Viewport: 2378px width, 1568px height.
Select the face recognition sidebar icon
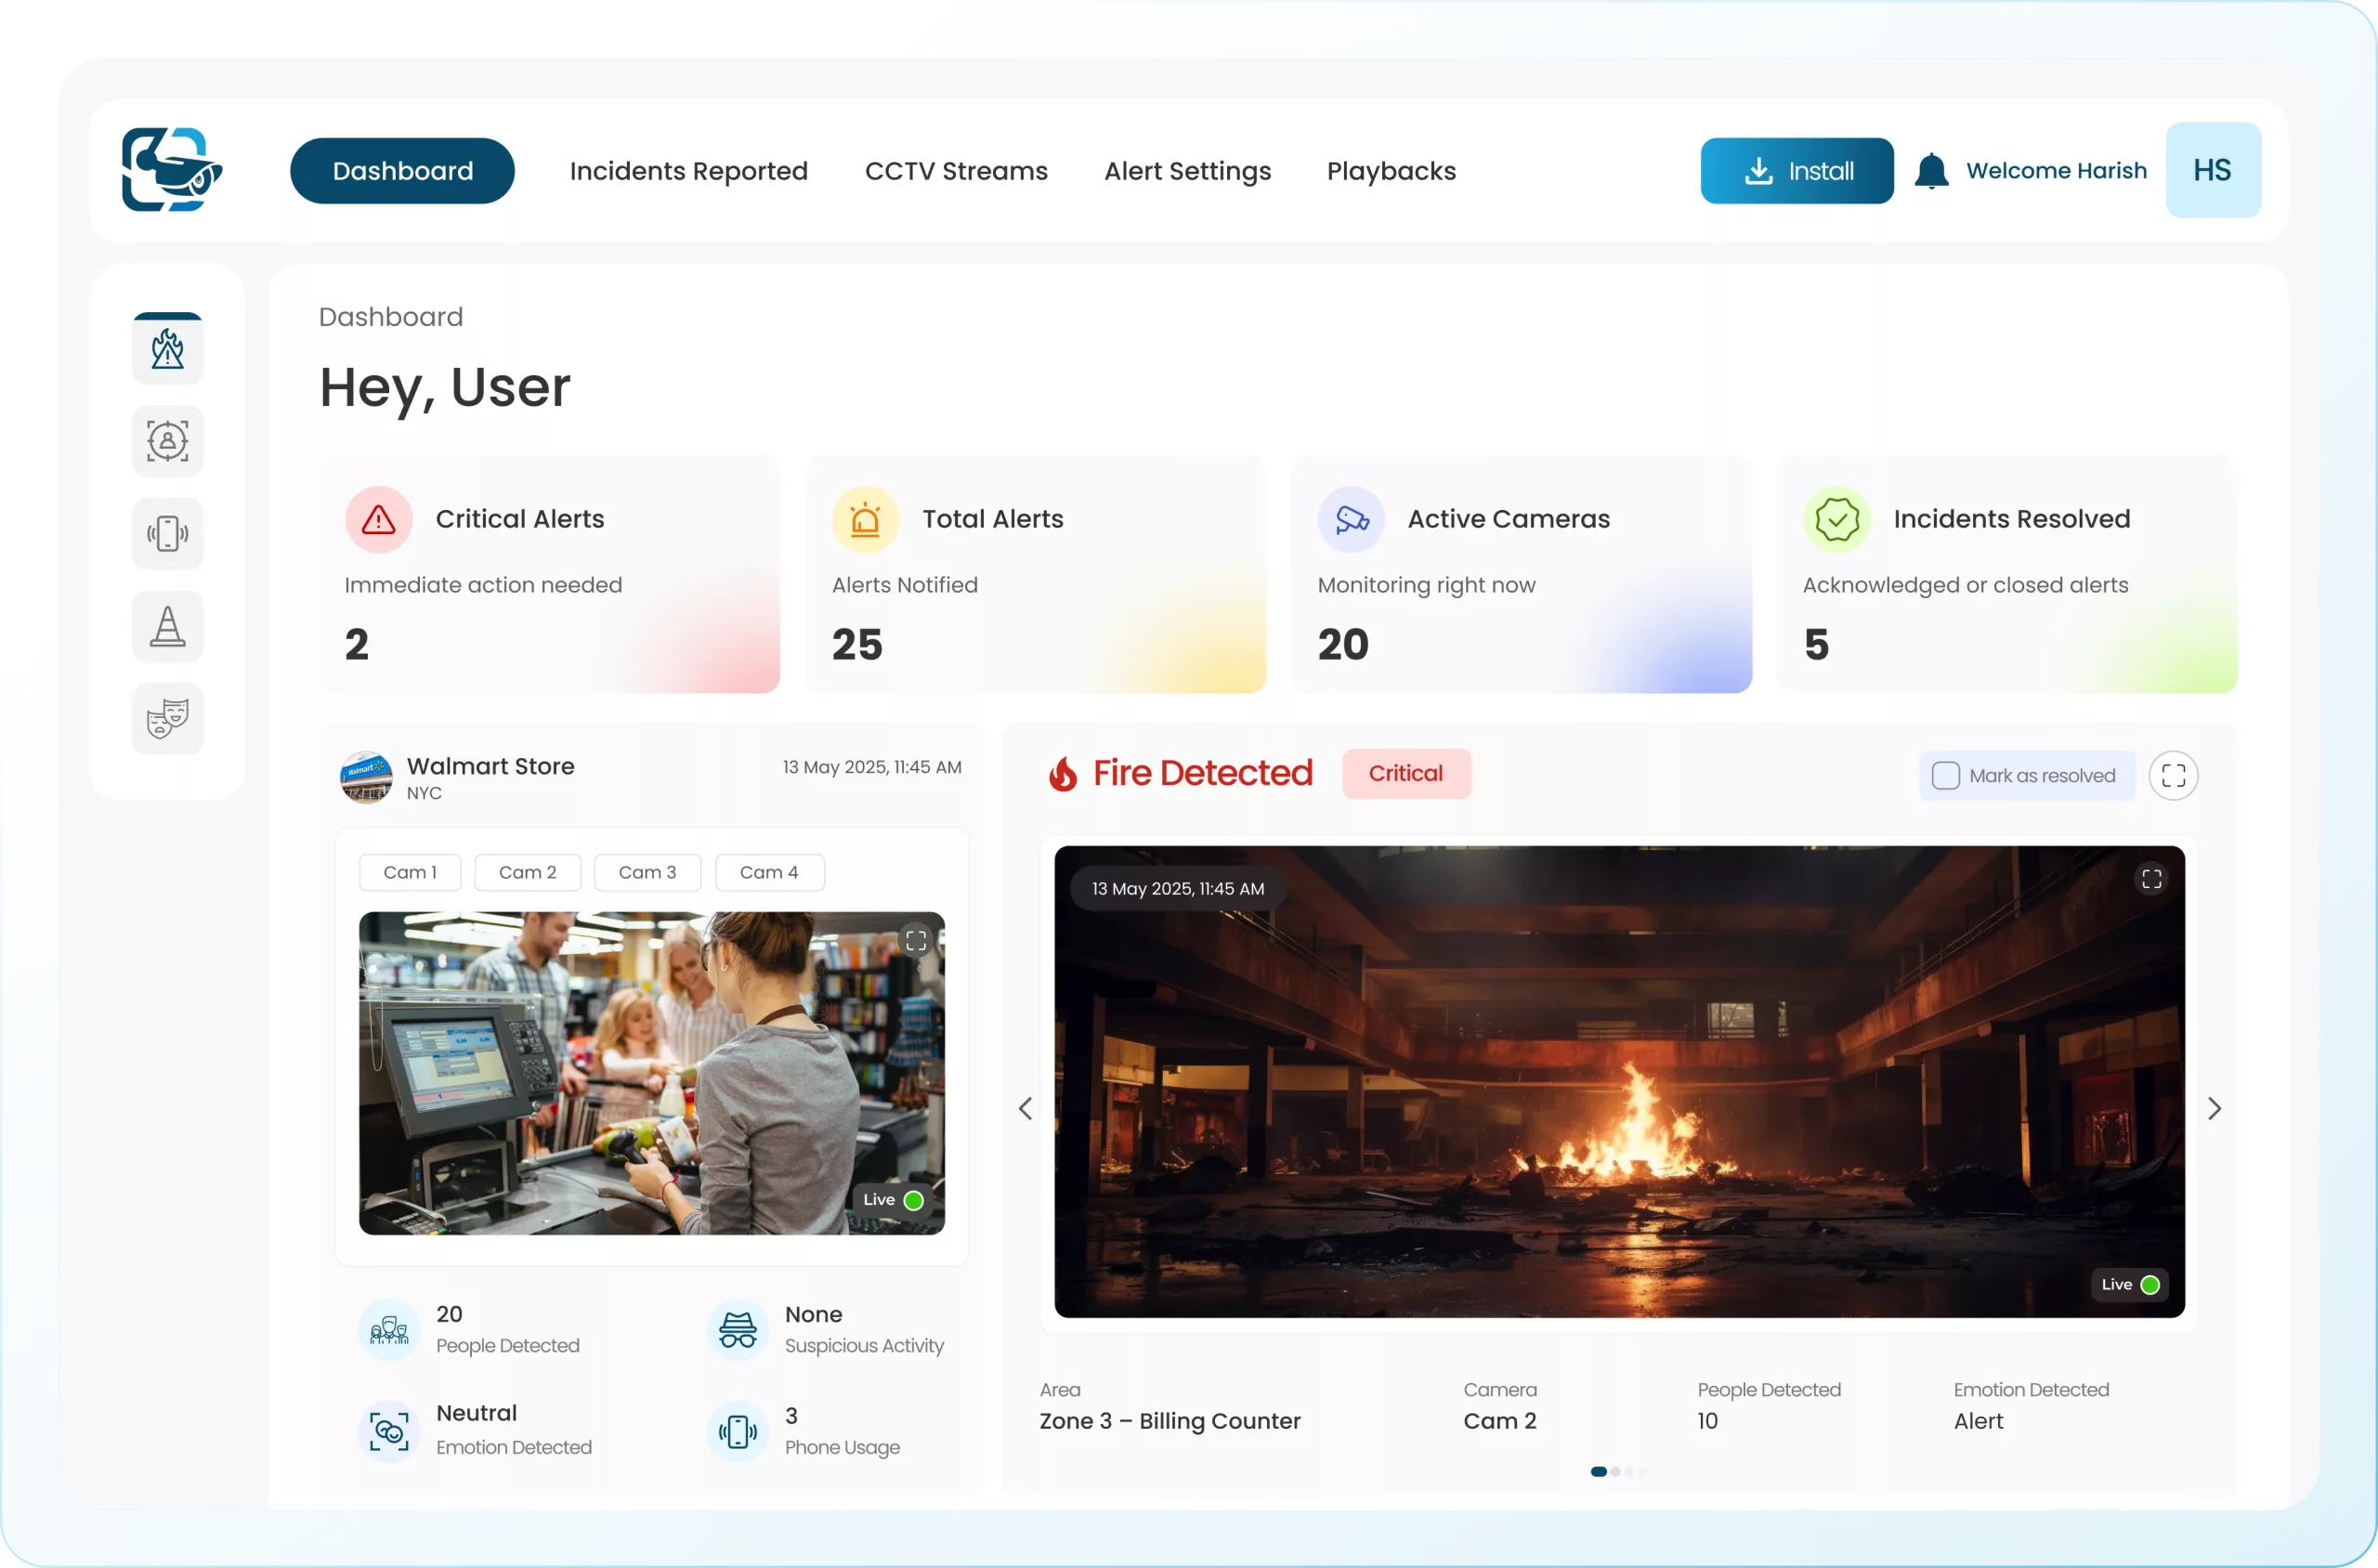point(167,441)
